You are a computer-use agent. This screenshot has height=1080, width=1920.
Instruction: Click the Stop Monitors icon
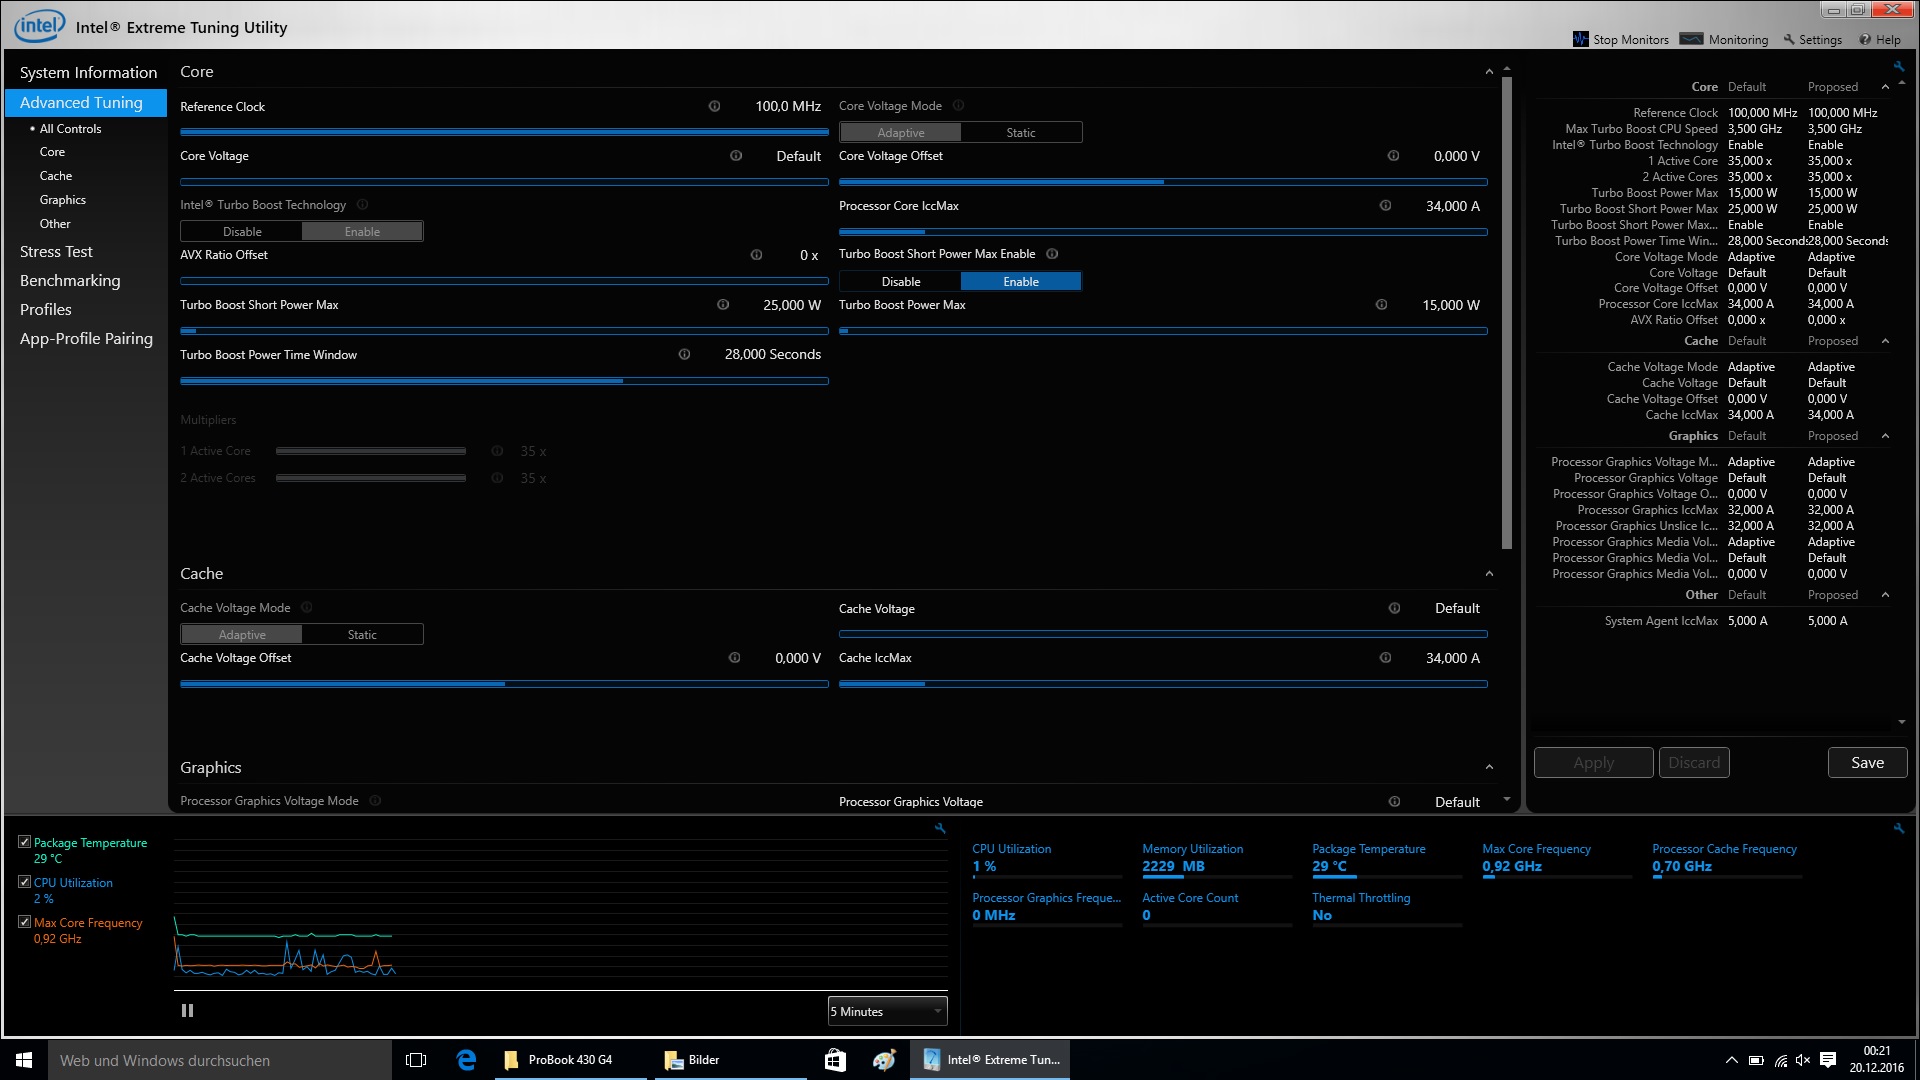[1580, 39]
